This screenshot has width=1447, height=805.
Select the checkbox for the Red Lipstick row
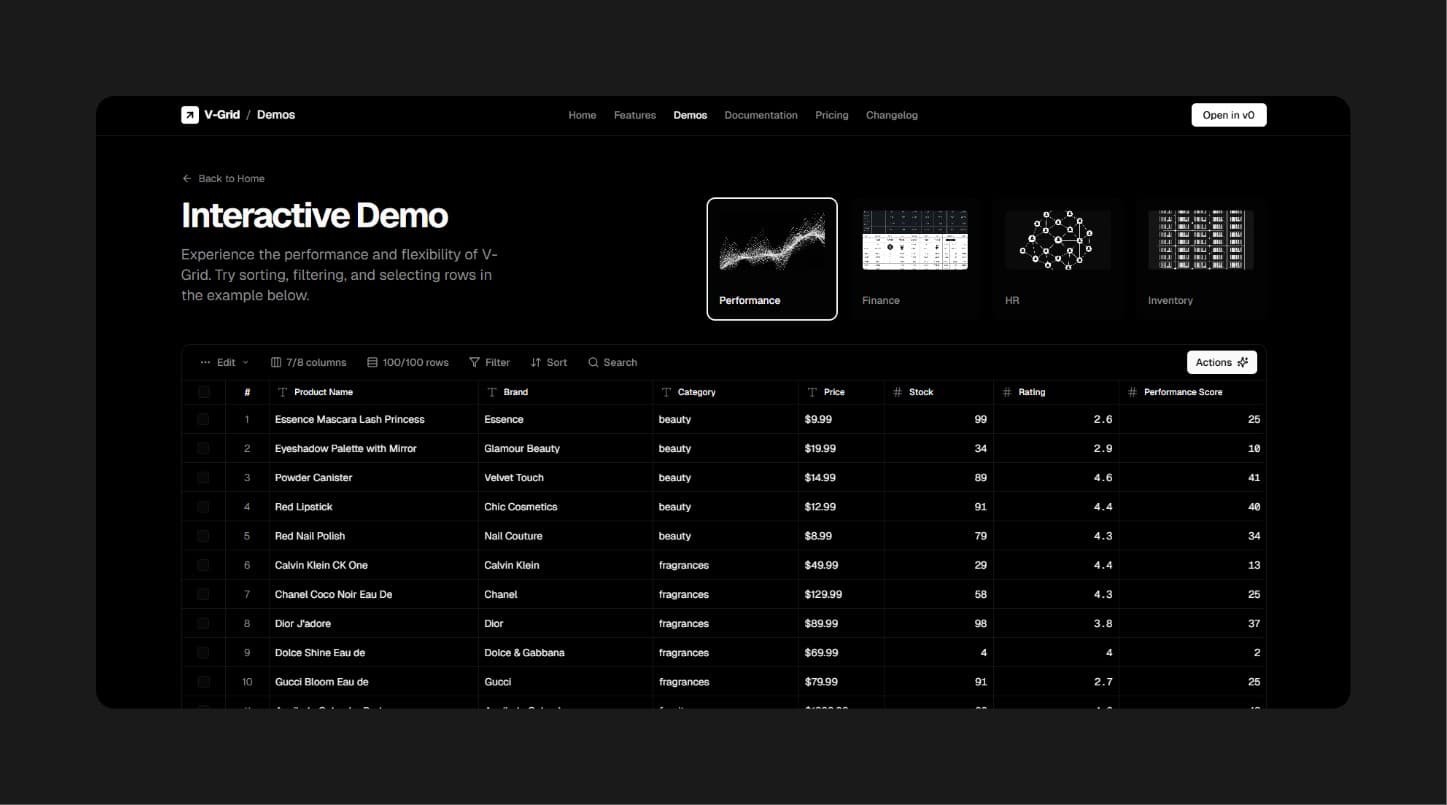point(204,507)
